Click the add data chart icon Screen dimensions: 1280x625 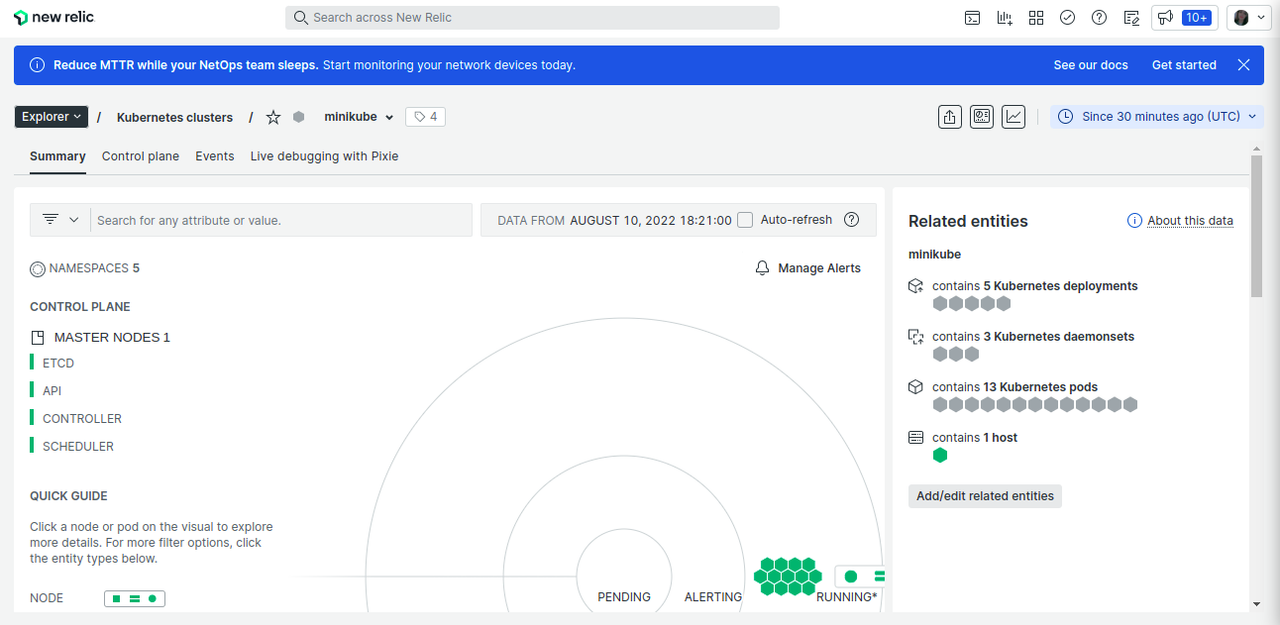1004,18
